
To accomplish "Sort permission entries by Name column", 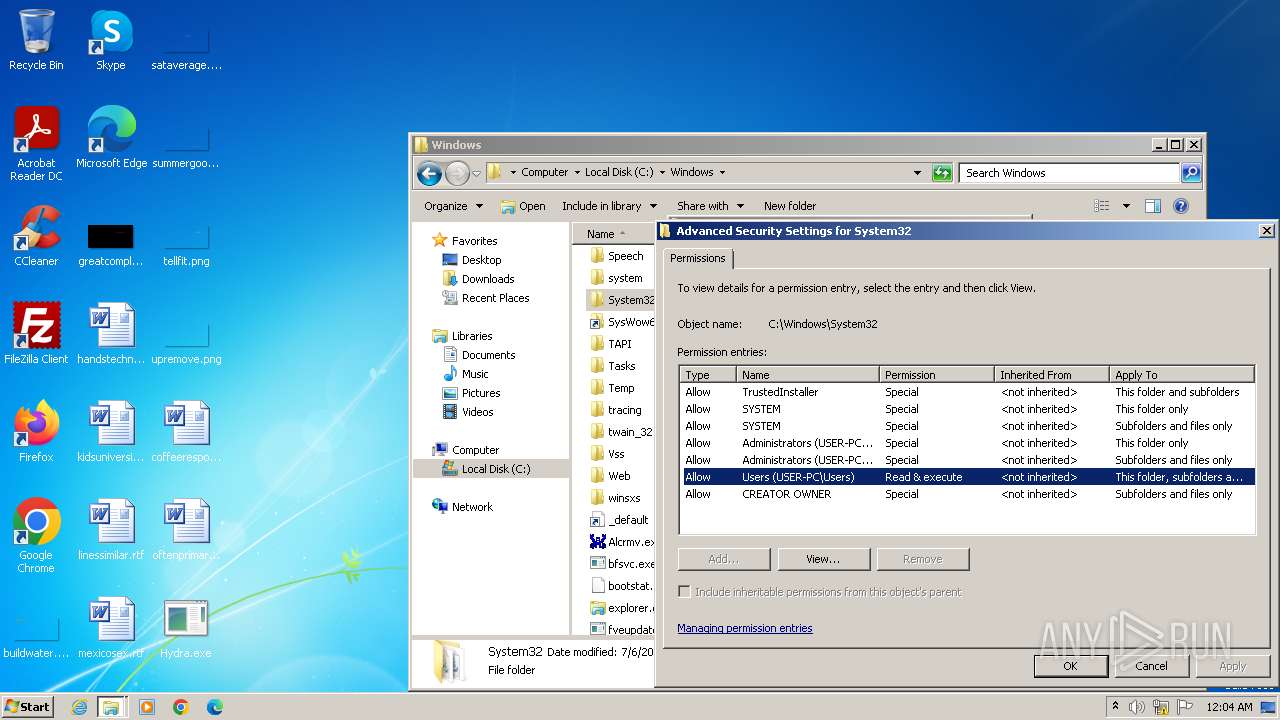I will 808,375.
